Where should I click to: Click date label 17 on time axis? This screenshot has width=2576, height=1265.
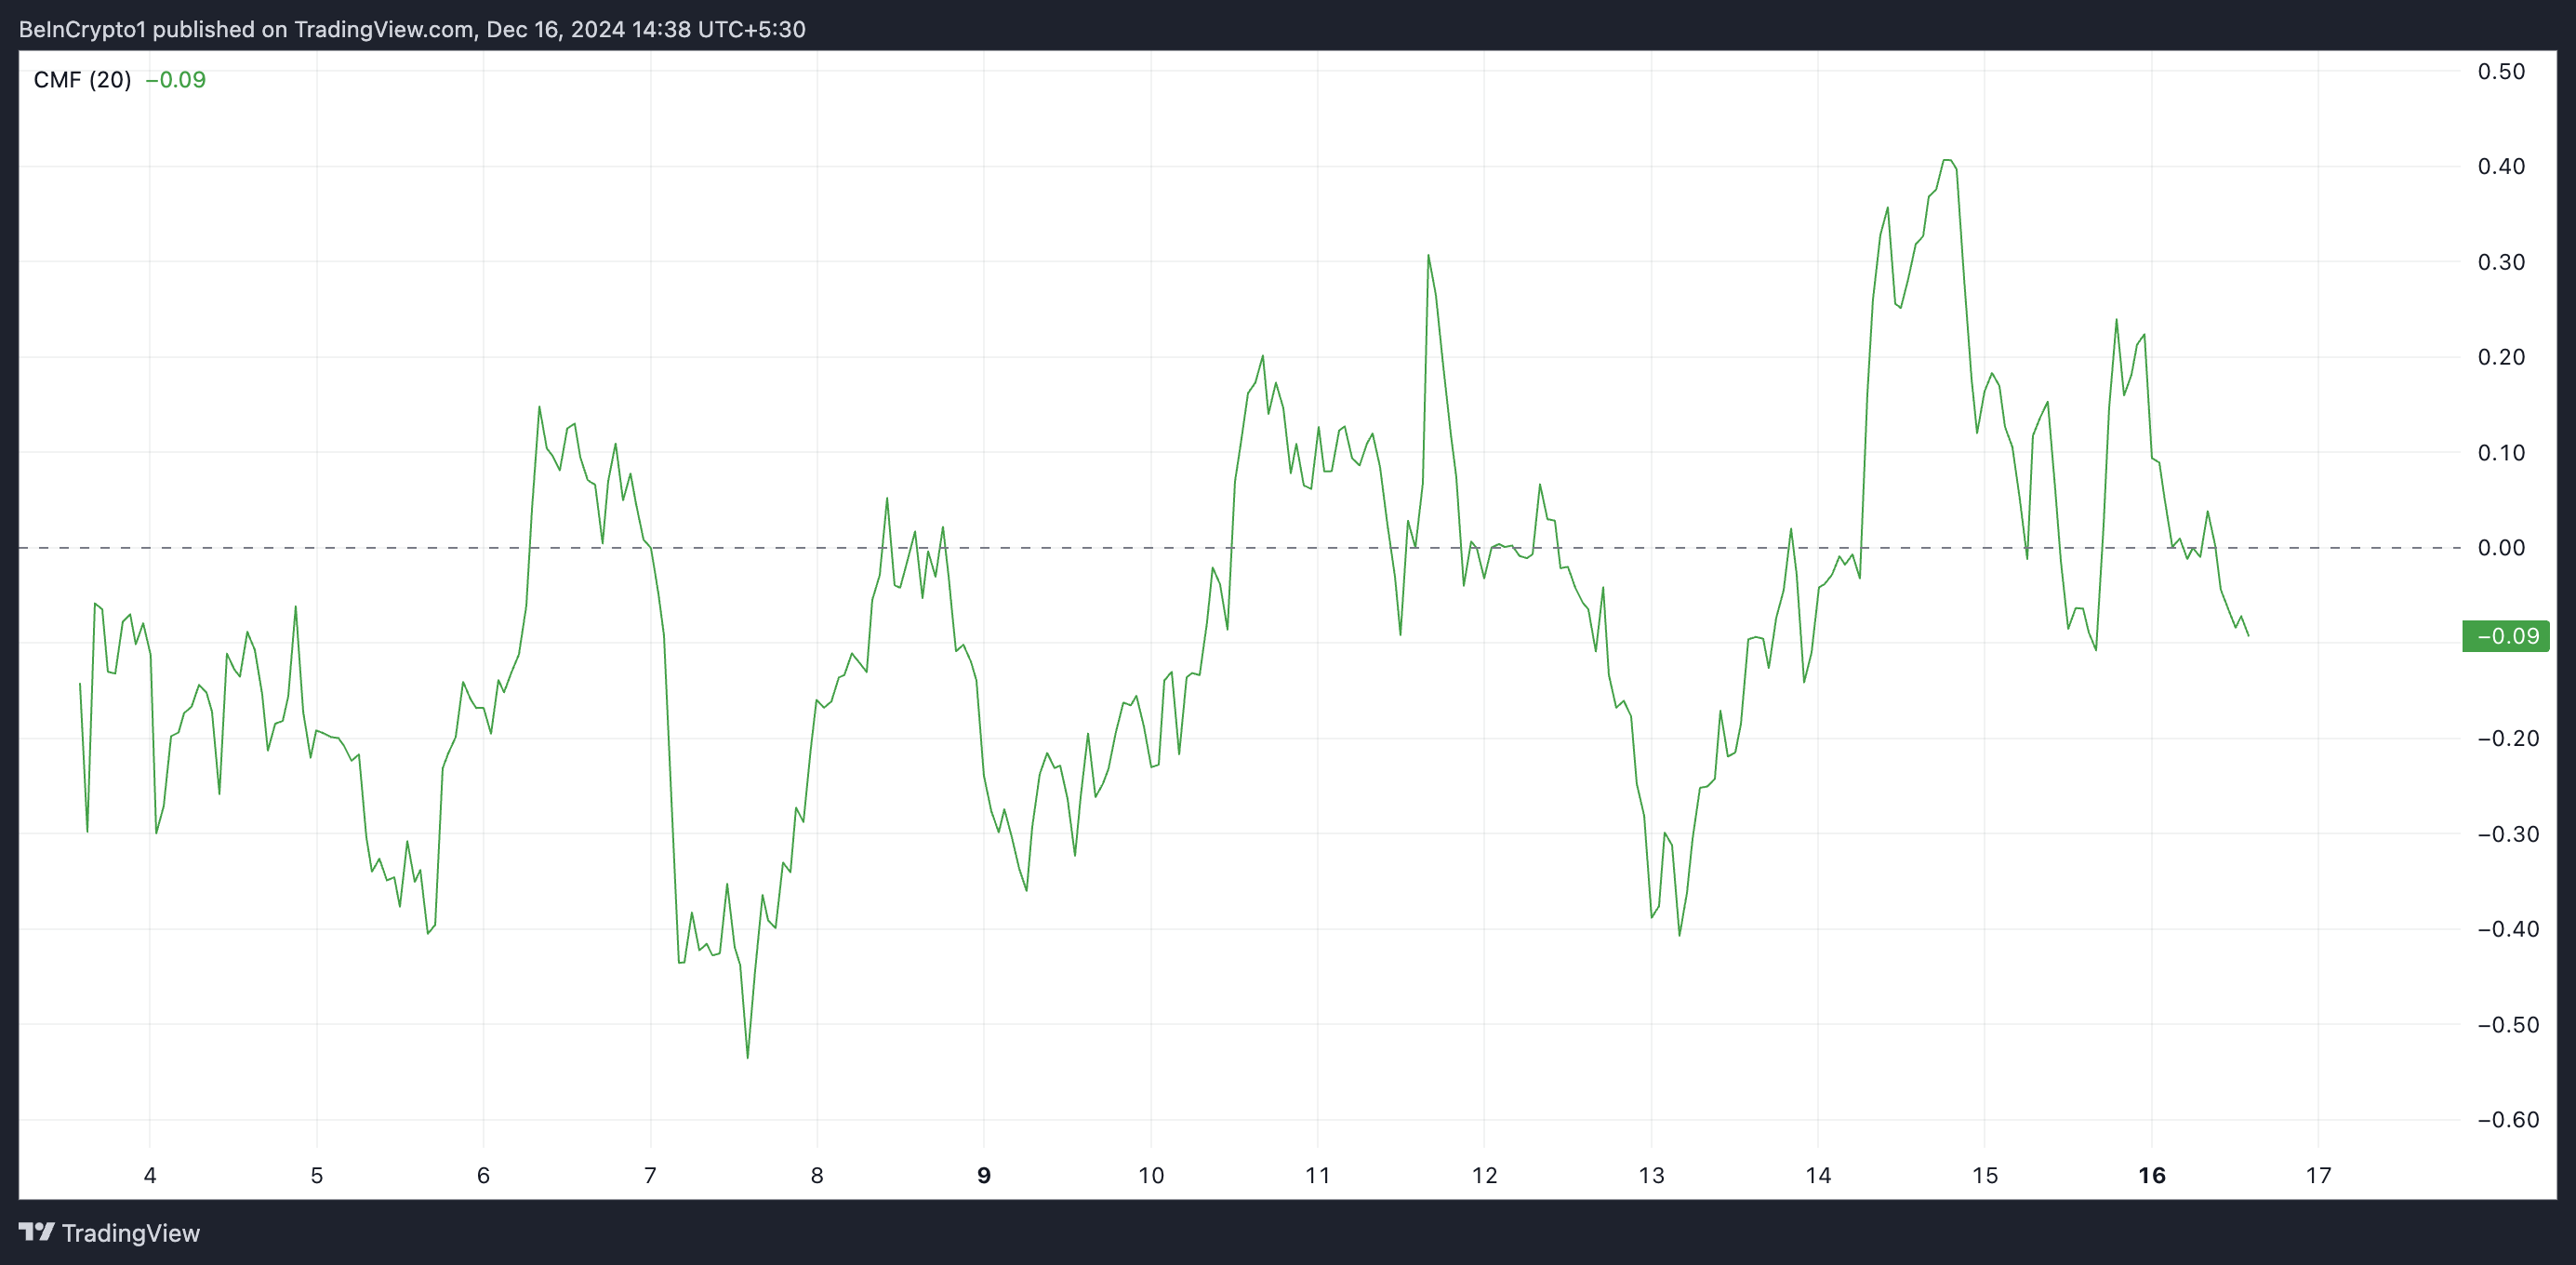(2318, 1176)
